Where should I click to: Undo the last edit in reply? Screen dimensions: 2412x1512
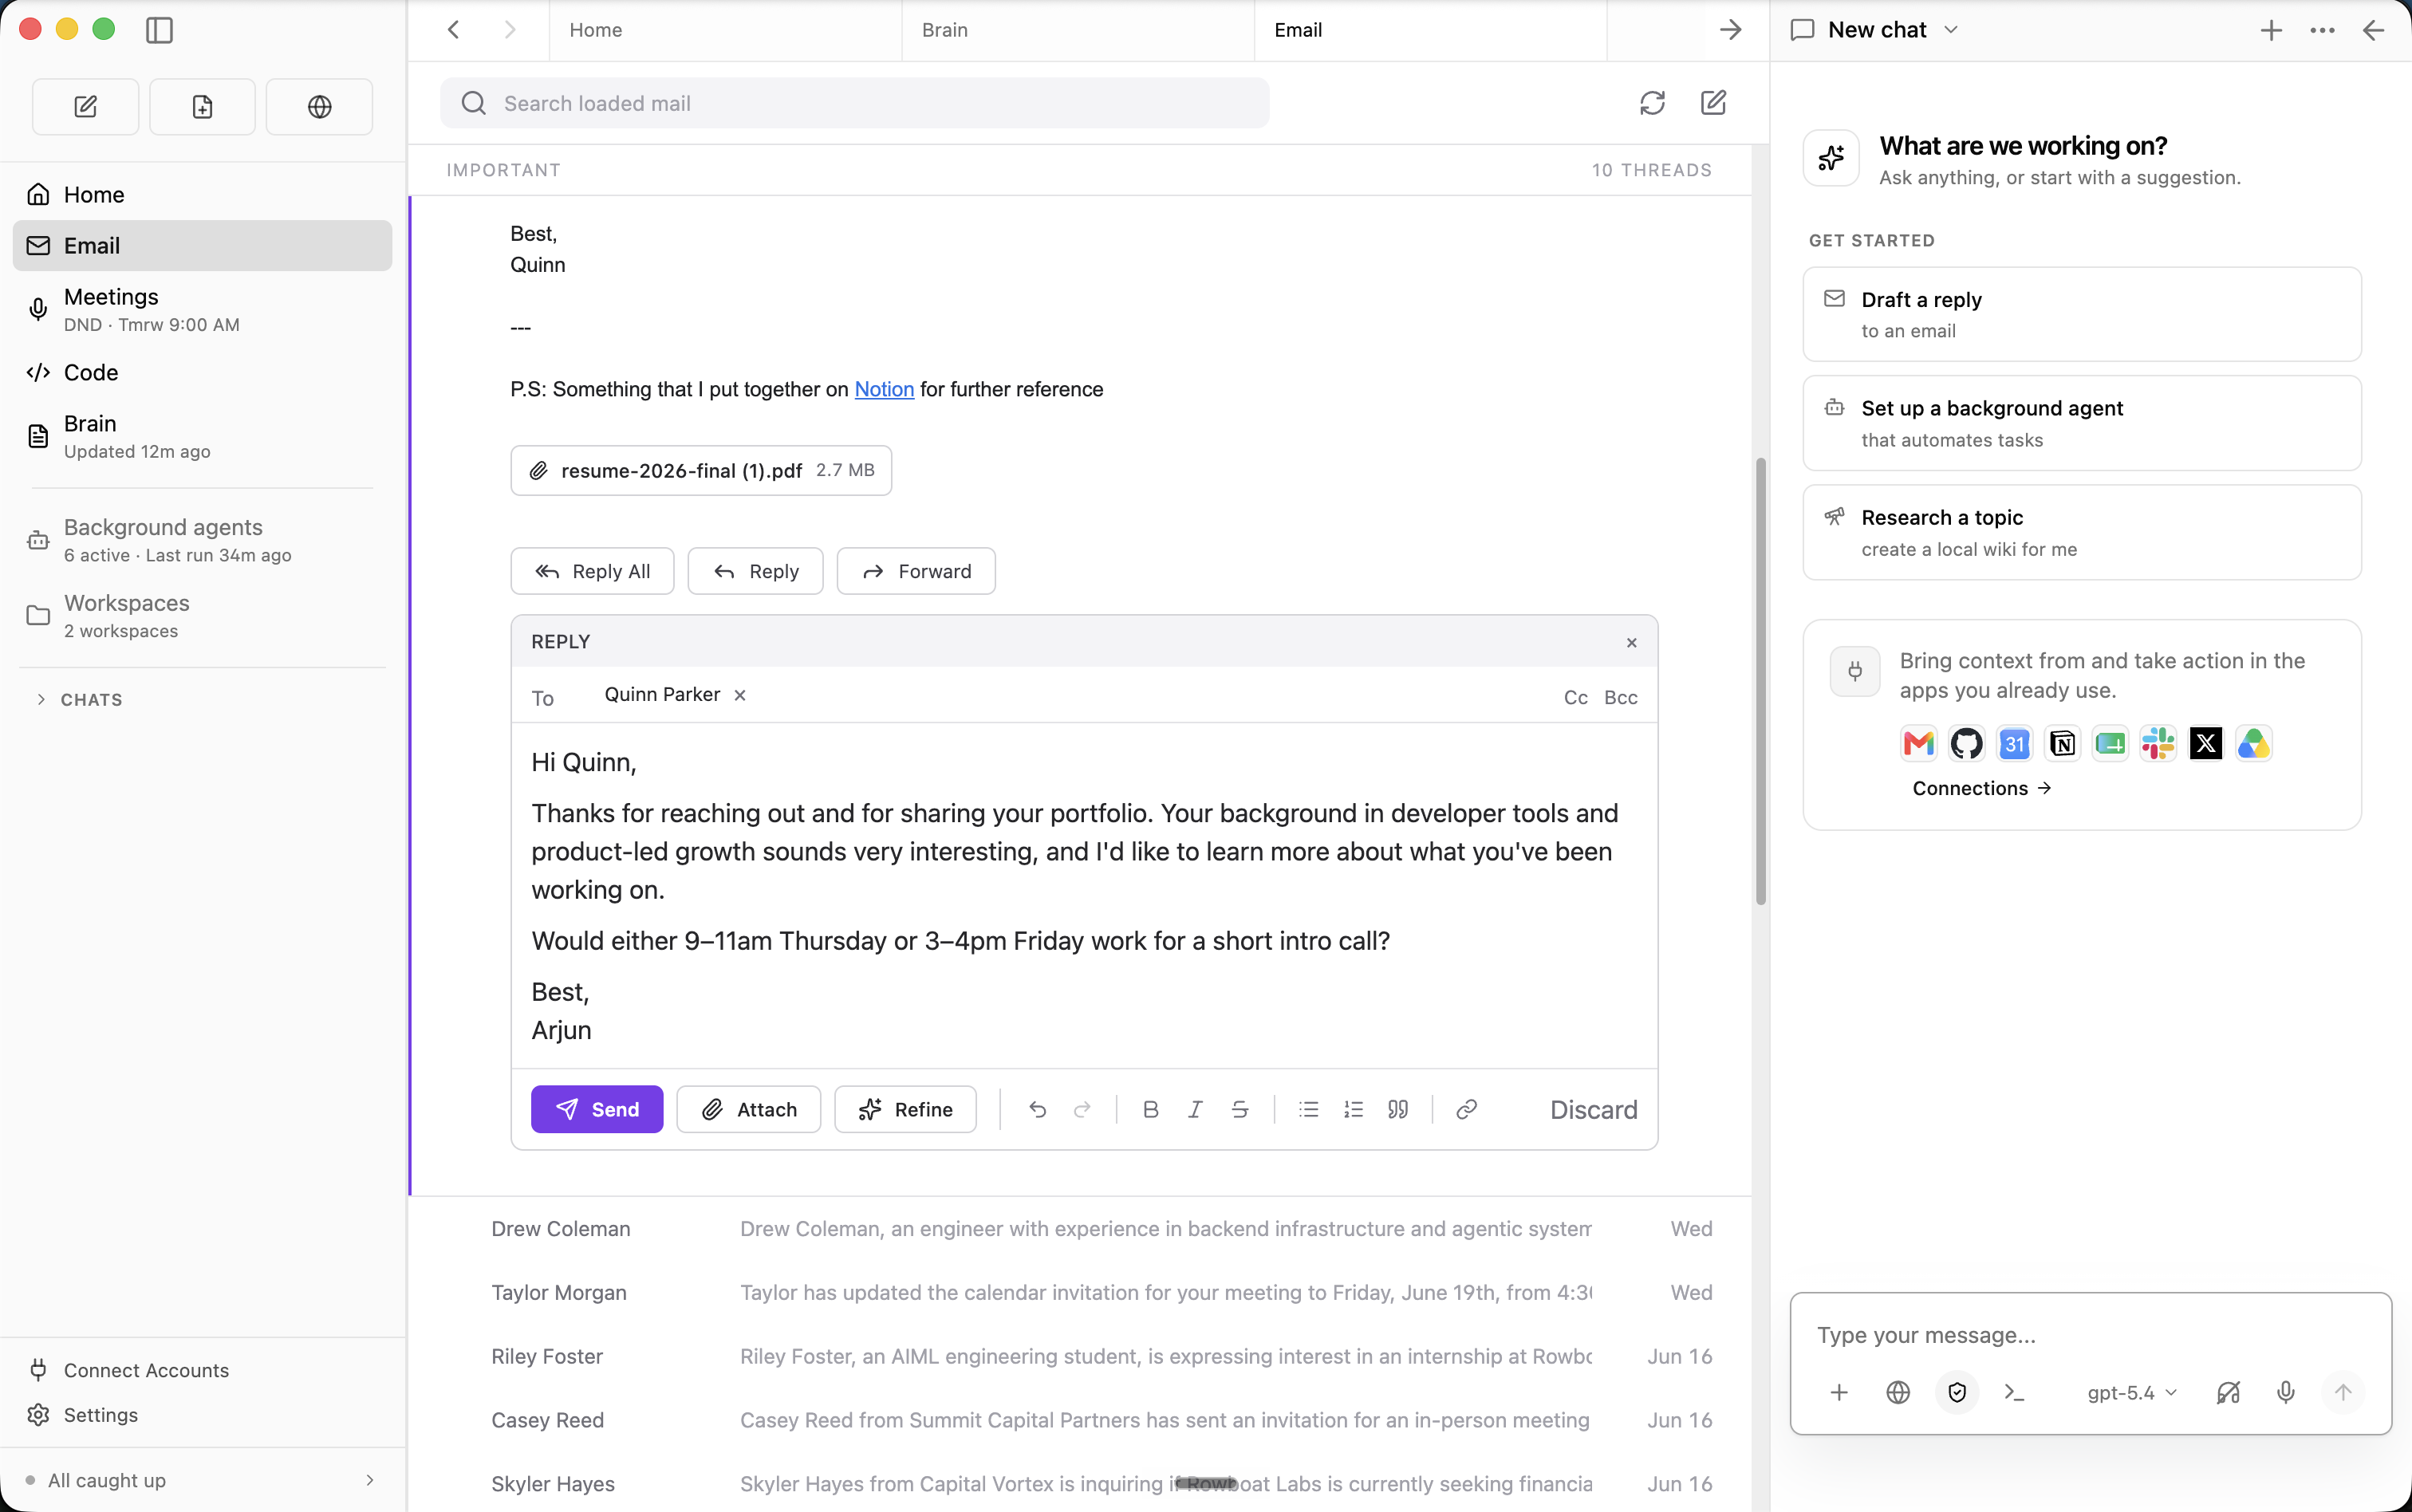click(1037, 1109)
